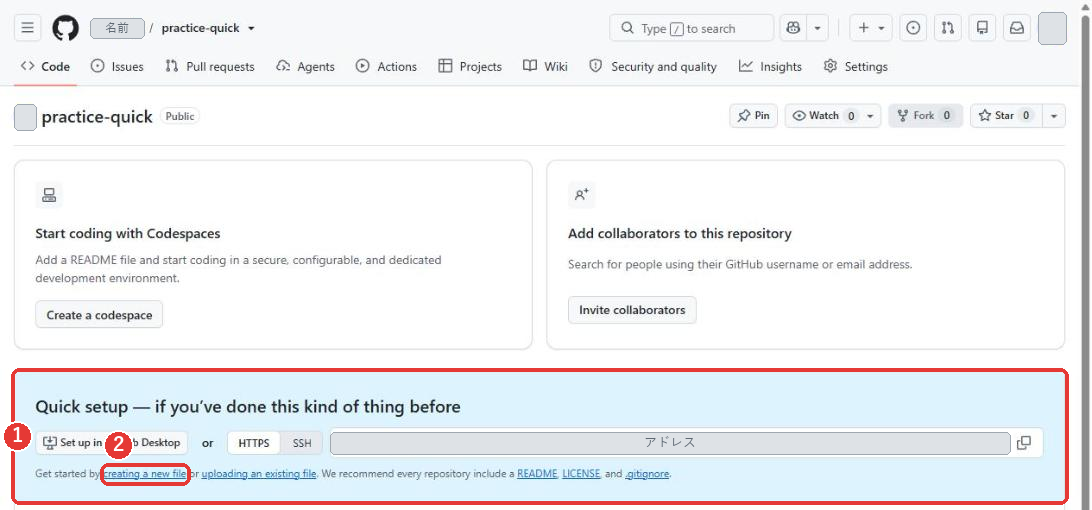Switch to the Wiki tab

[x=545, y=66]
